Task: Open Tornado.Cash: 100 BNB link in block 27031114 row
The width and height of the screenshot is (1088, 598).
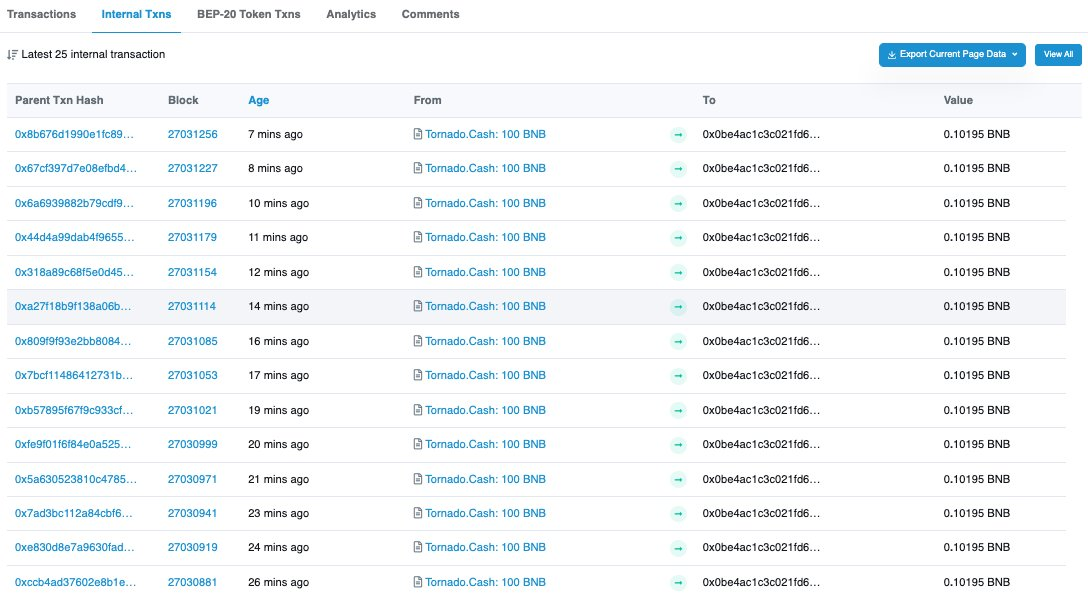Action: tap(485, 307)
